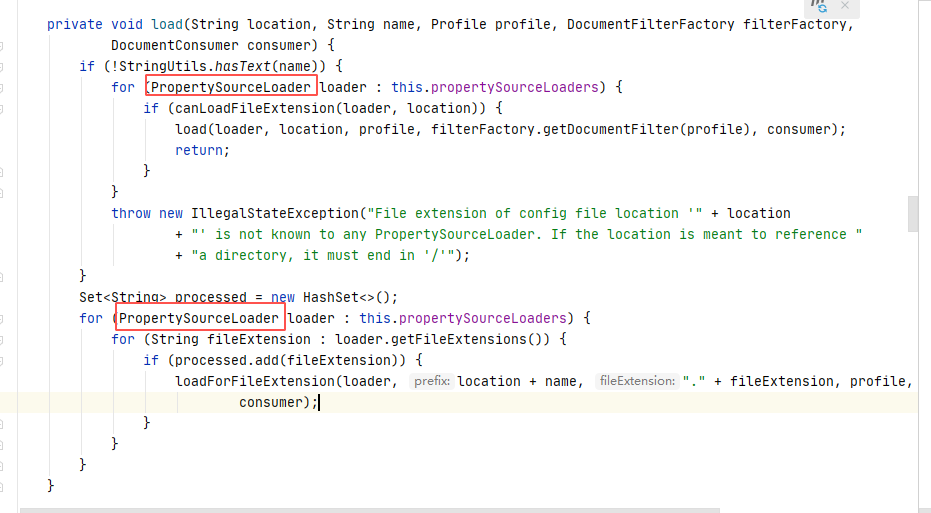Click the 'private' keyword in the method signature
This screenshot has width=931, height=513.
[x=75, y=24]
